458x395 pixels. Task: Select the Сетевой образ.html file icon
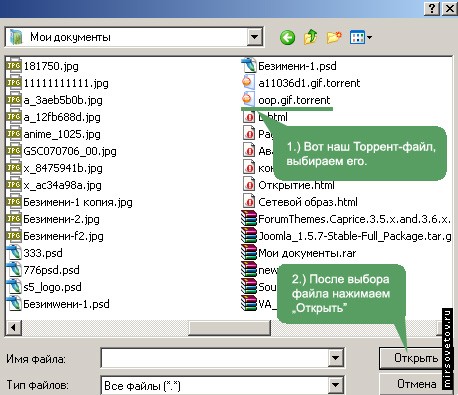[x=249, y=202]
